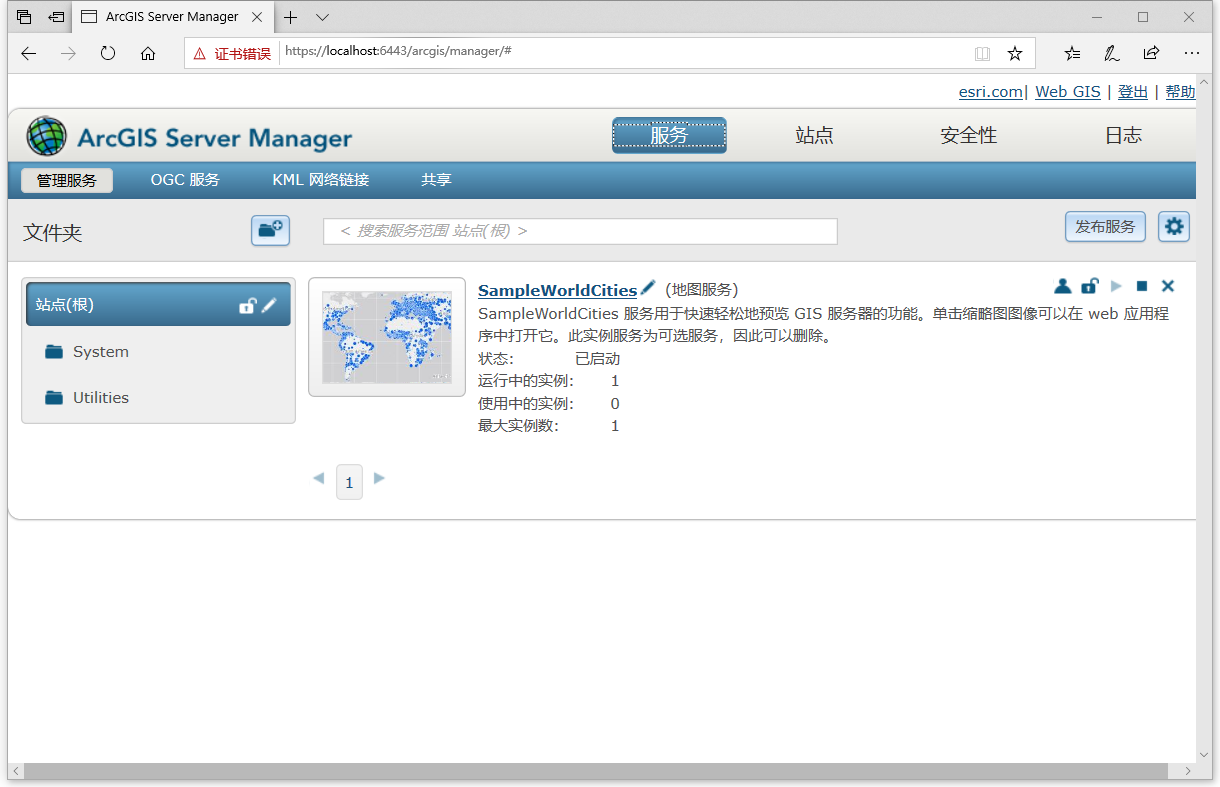This screenshot has width=1220, height=787.
Task: Click the certificate error warning
Action: (232, 53)
